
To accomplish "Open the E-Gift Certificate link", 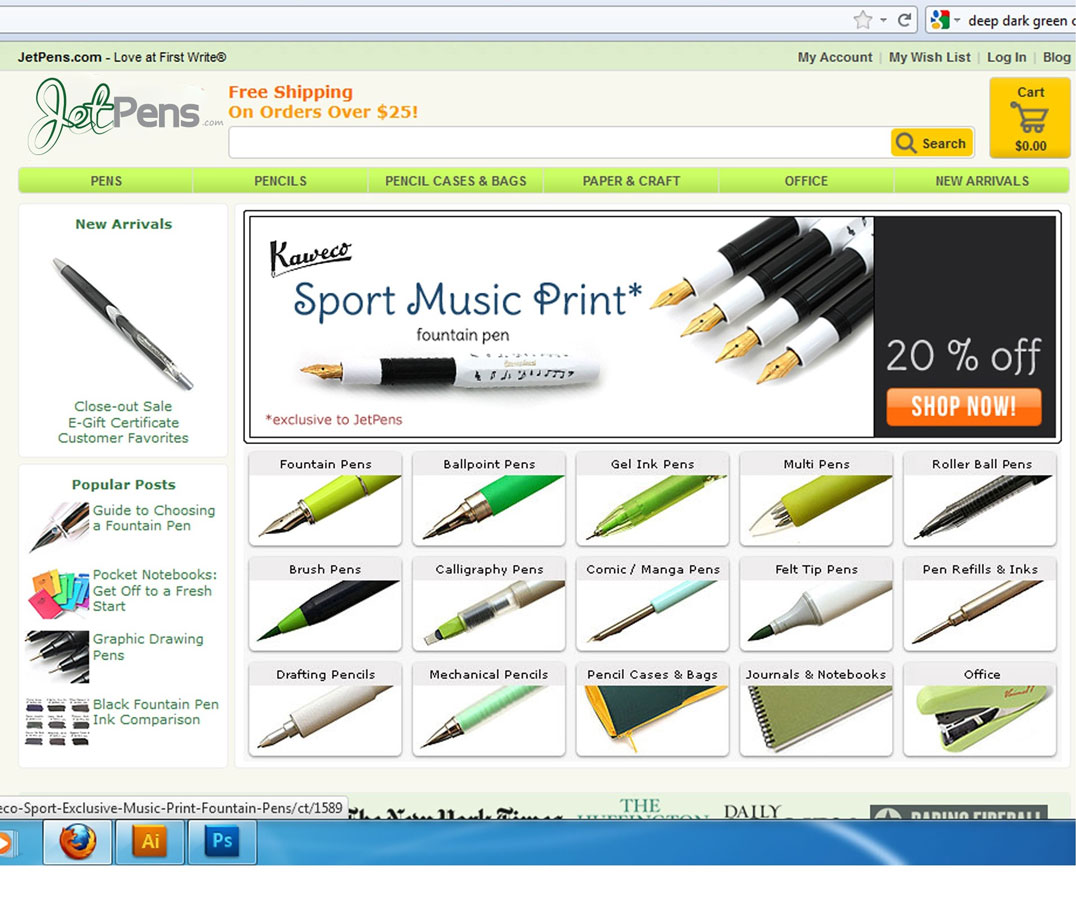I will (x=124, y=423).
